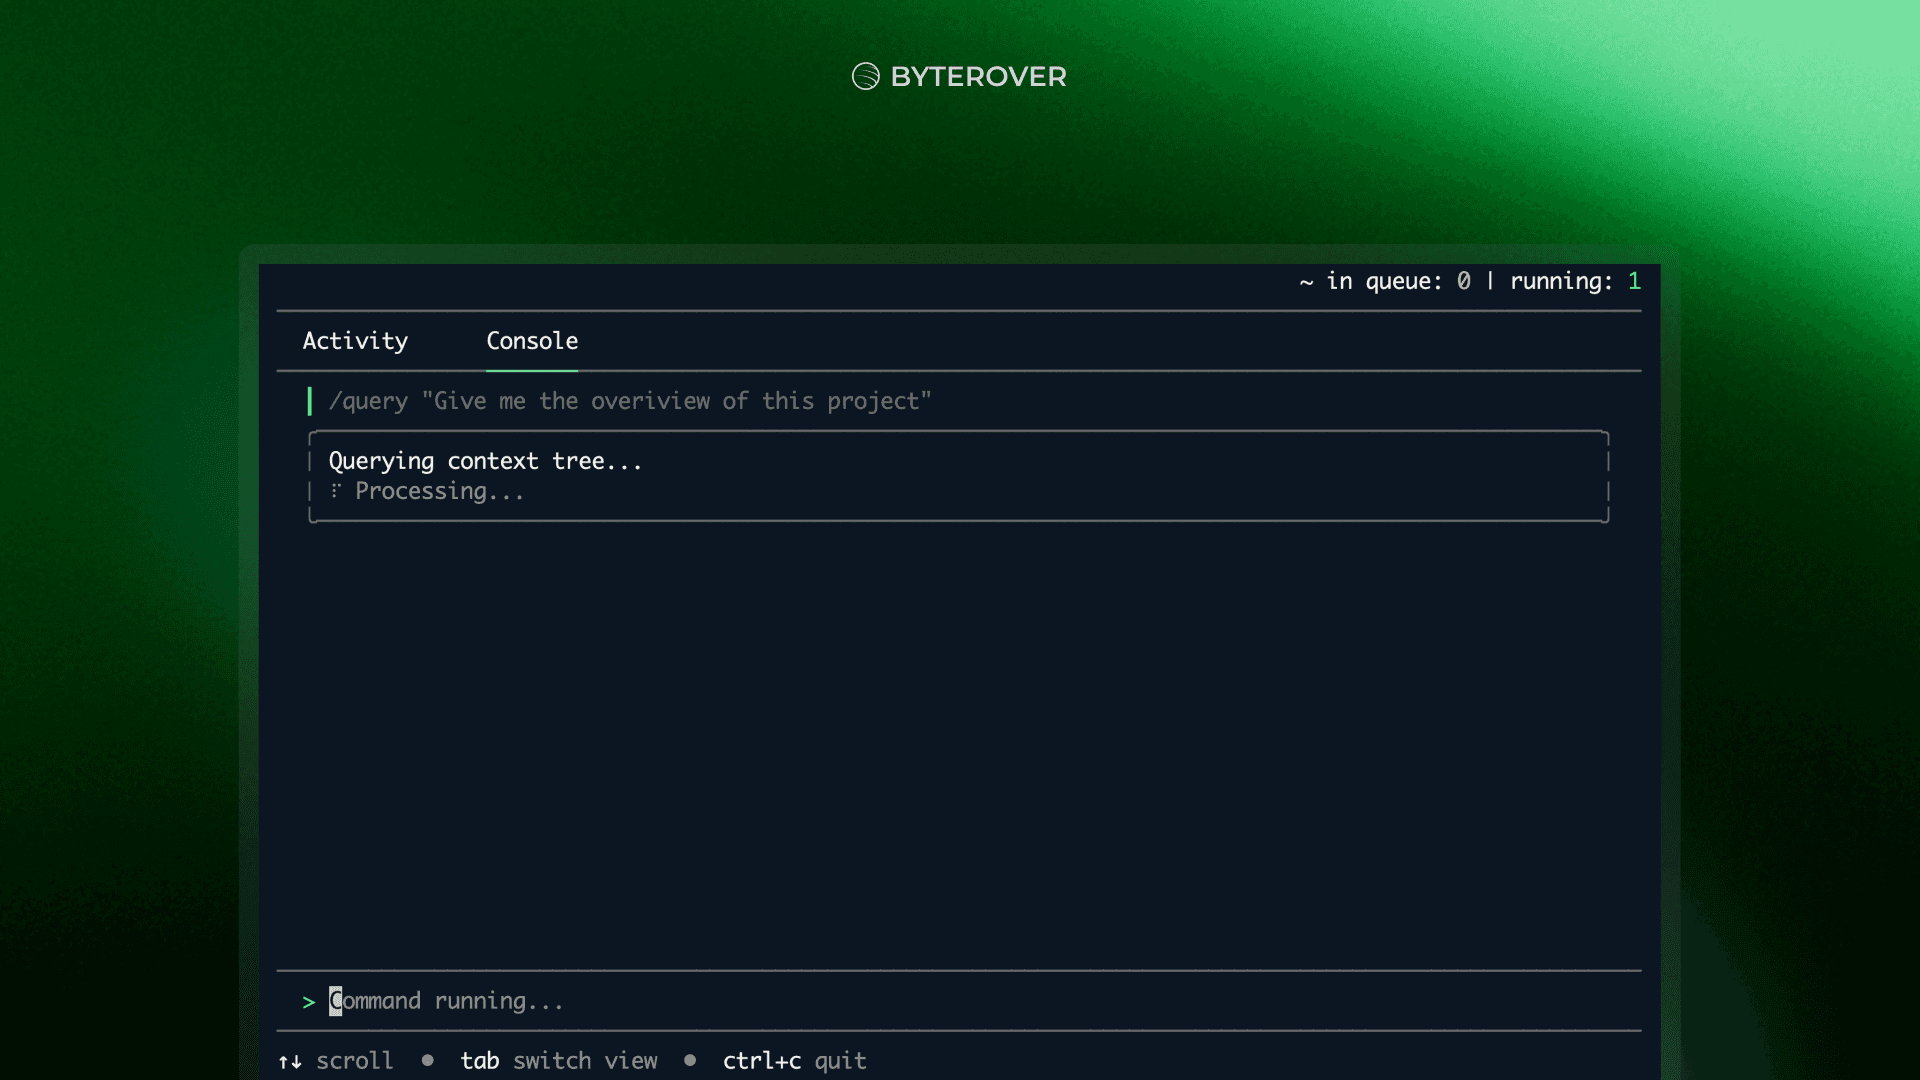Click the ByteRover logo icon
The height and width of the screenshot is (1080, 1920).
(x=865, y=76)
